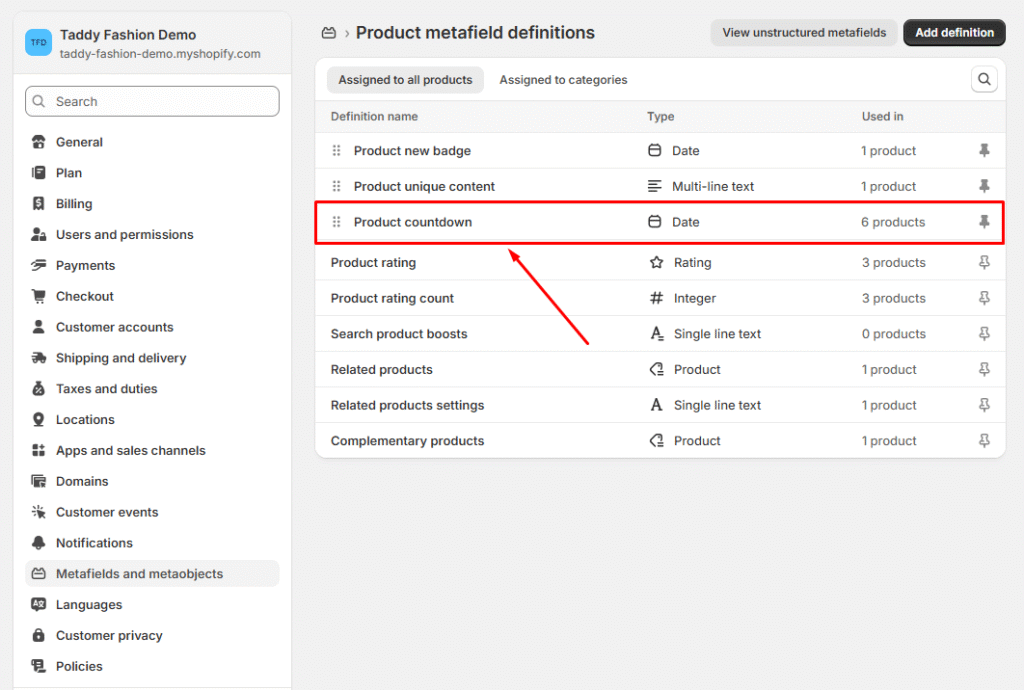Pin the Product rating definition

coord(984,262)
